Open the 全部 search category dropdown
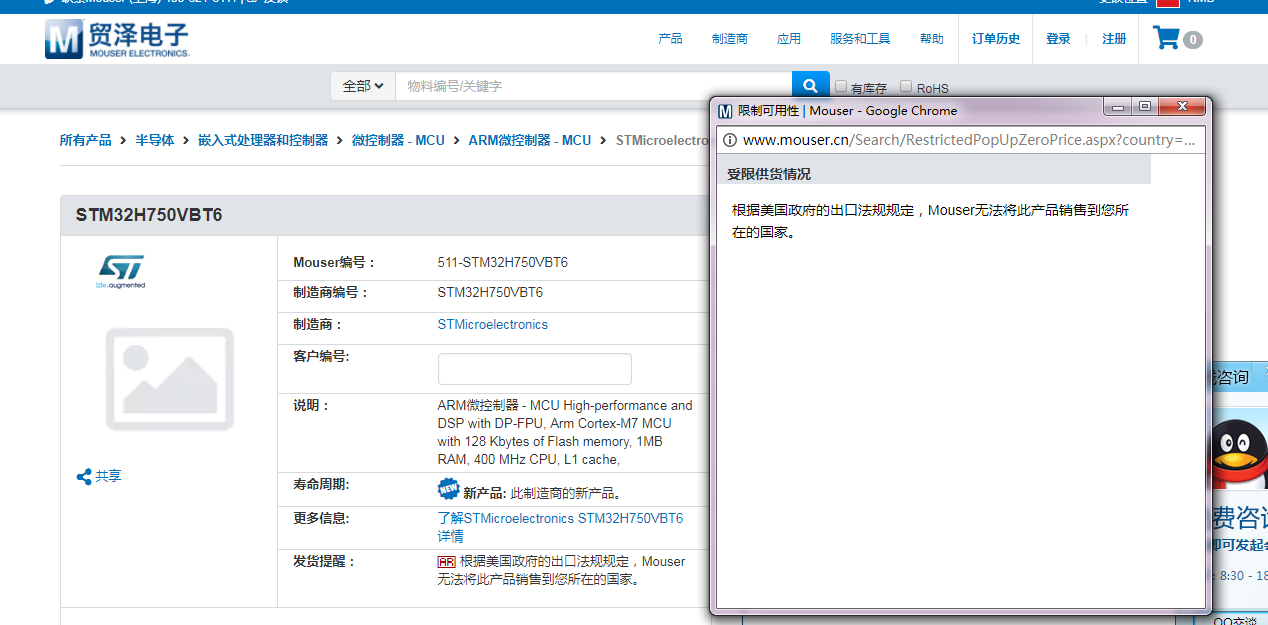Viewport: 1268px width, 625px height. (363, 86)
